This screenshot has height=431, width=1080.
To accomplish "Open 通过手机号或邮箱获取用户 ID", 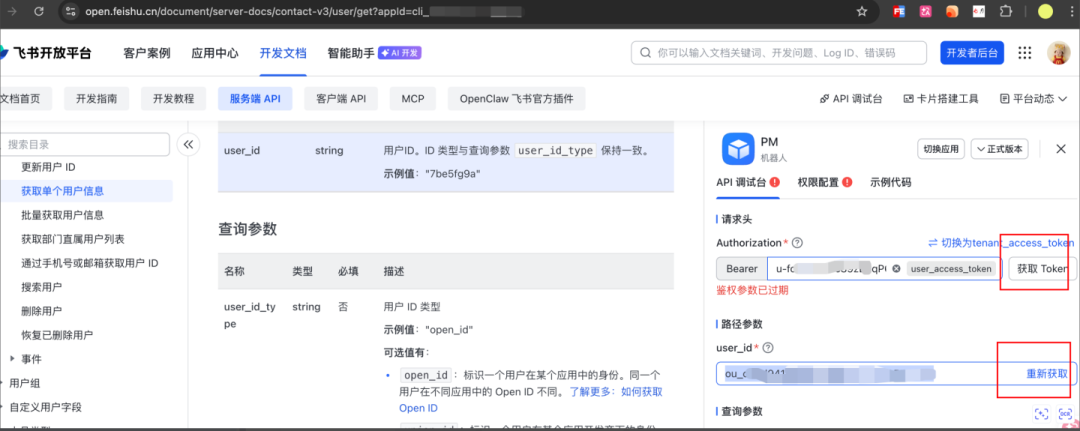I will (x=90, y=263).
